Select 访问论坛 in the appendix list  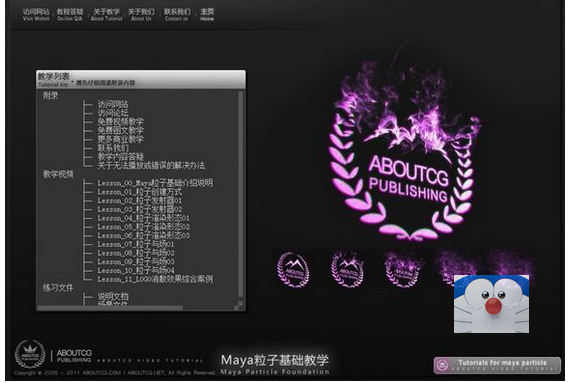tap(113, 113)
